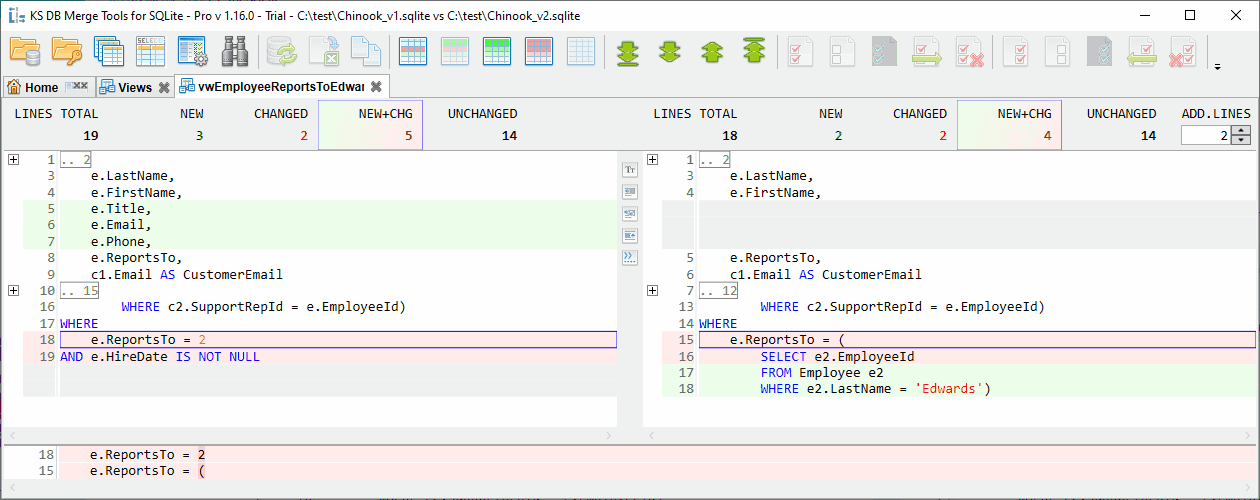This screenshot has height=500, width=1260.
Task: Close the vwEmployeeReportsToEdwards tab
Action: 376,87
